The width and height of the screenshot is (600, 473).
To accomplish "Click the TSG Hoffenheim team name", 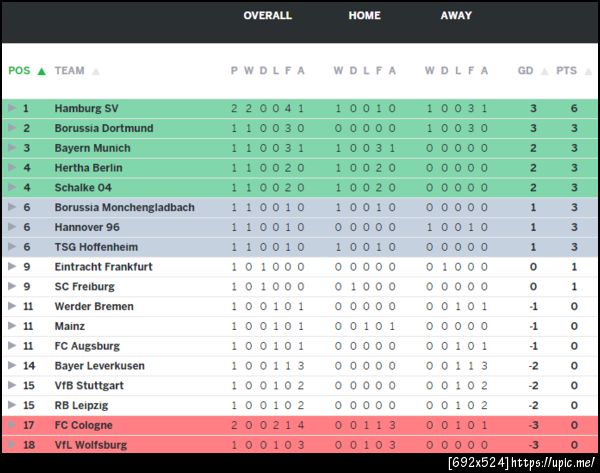I will [96, 247].
